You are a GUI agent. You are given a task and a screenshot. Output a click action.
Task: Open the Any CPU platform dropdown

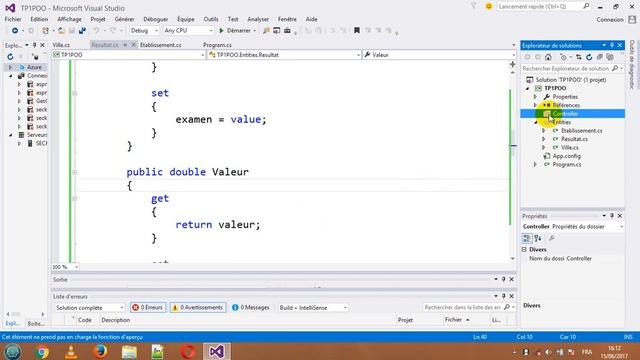coord(188,31)
